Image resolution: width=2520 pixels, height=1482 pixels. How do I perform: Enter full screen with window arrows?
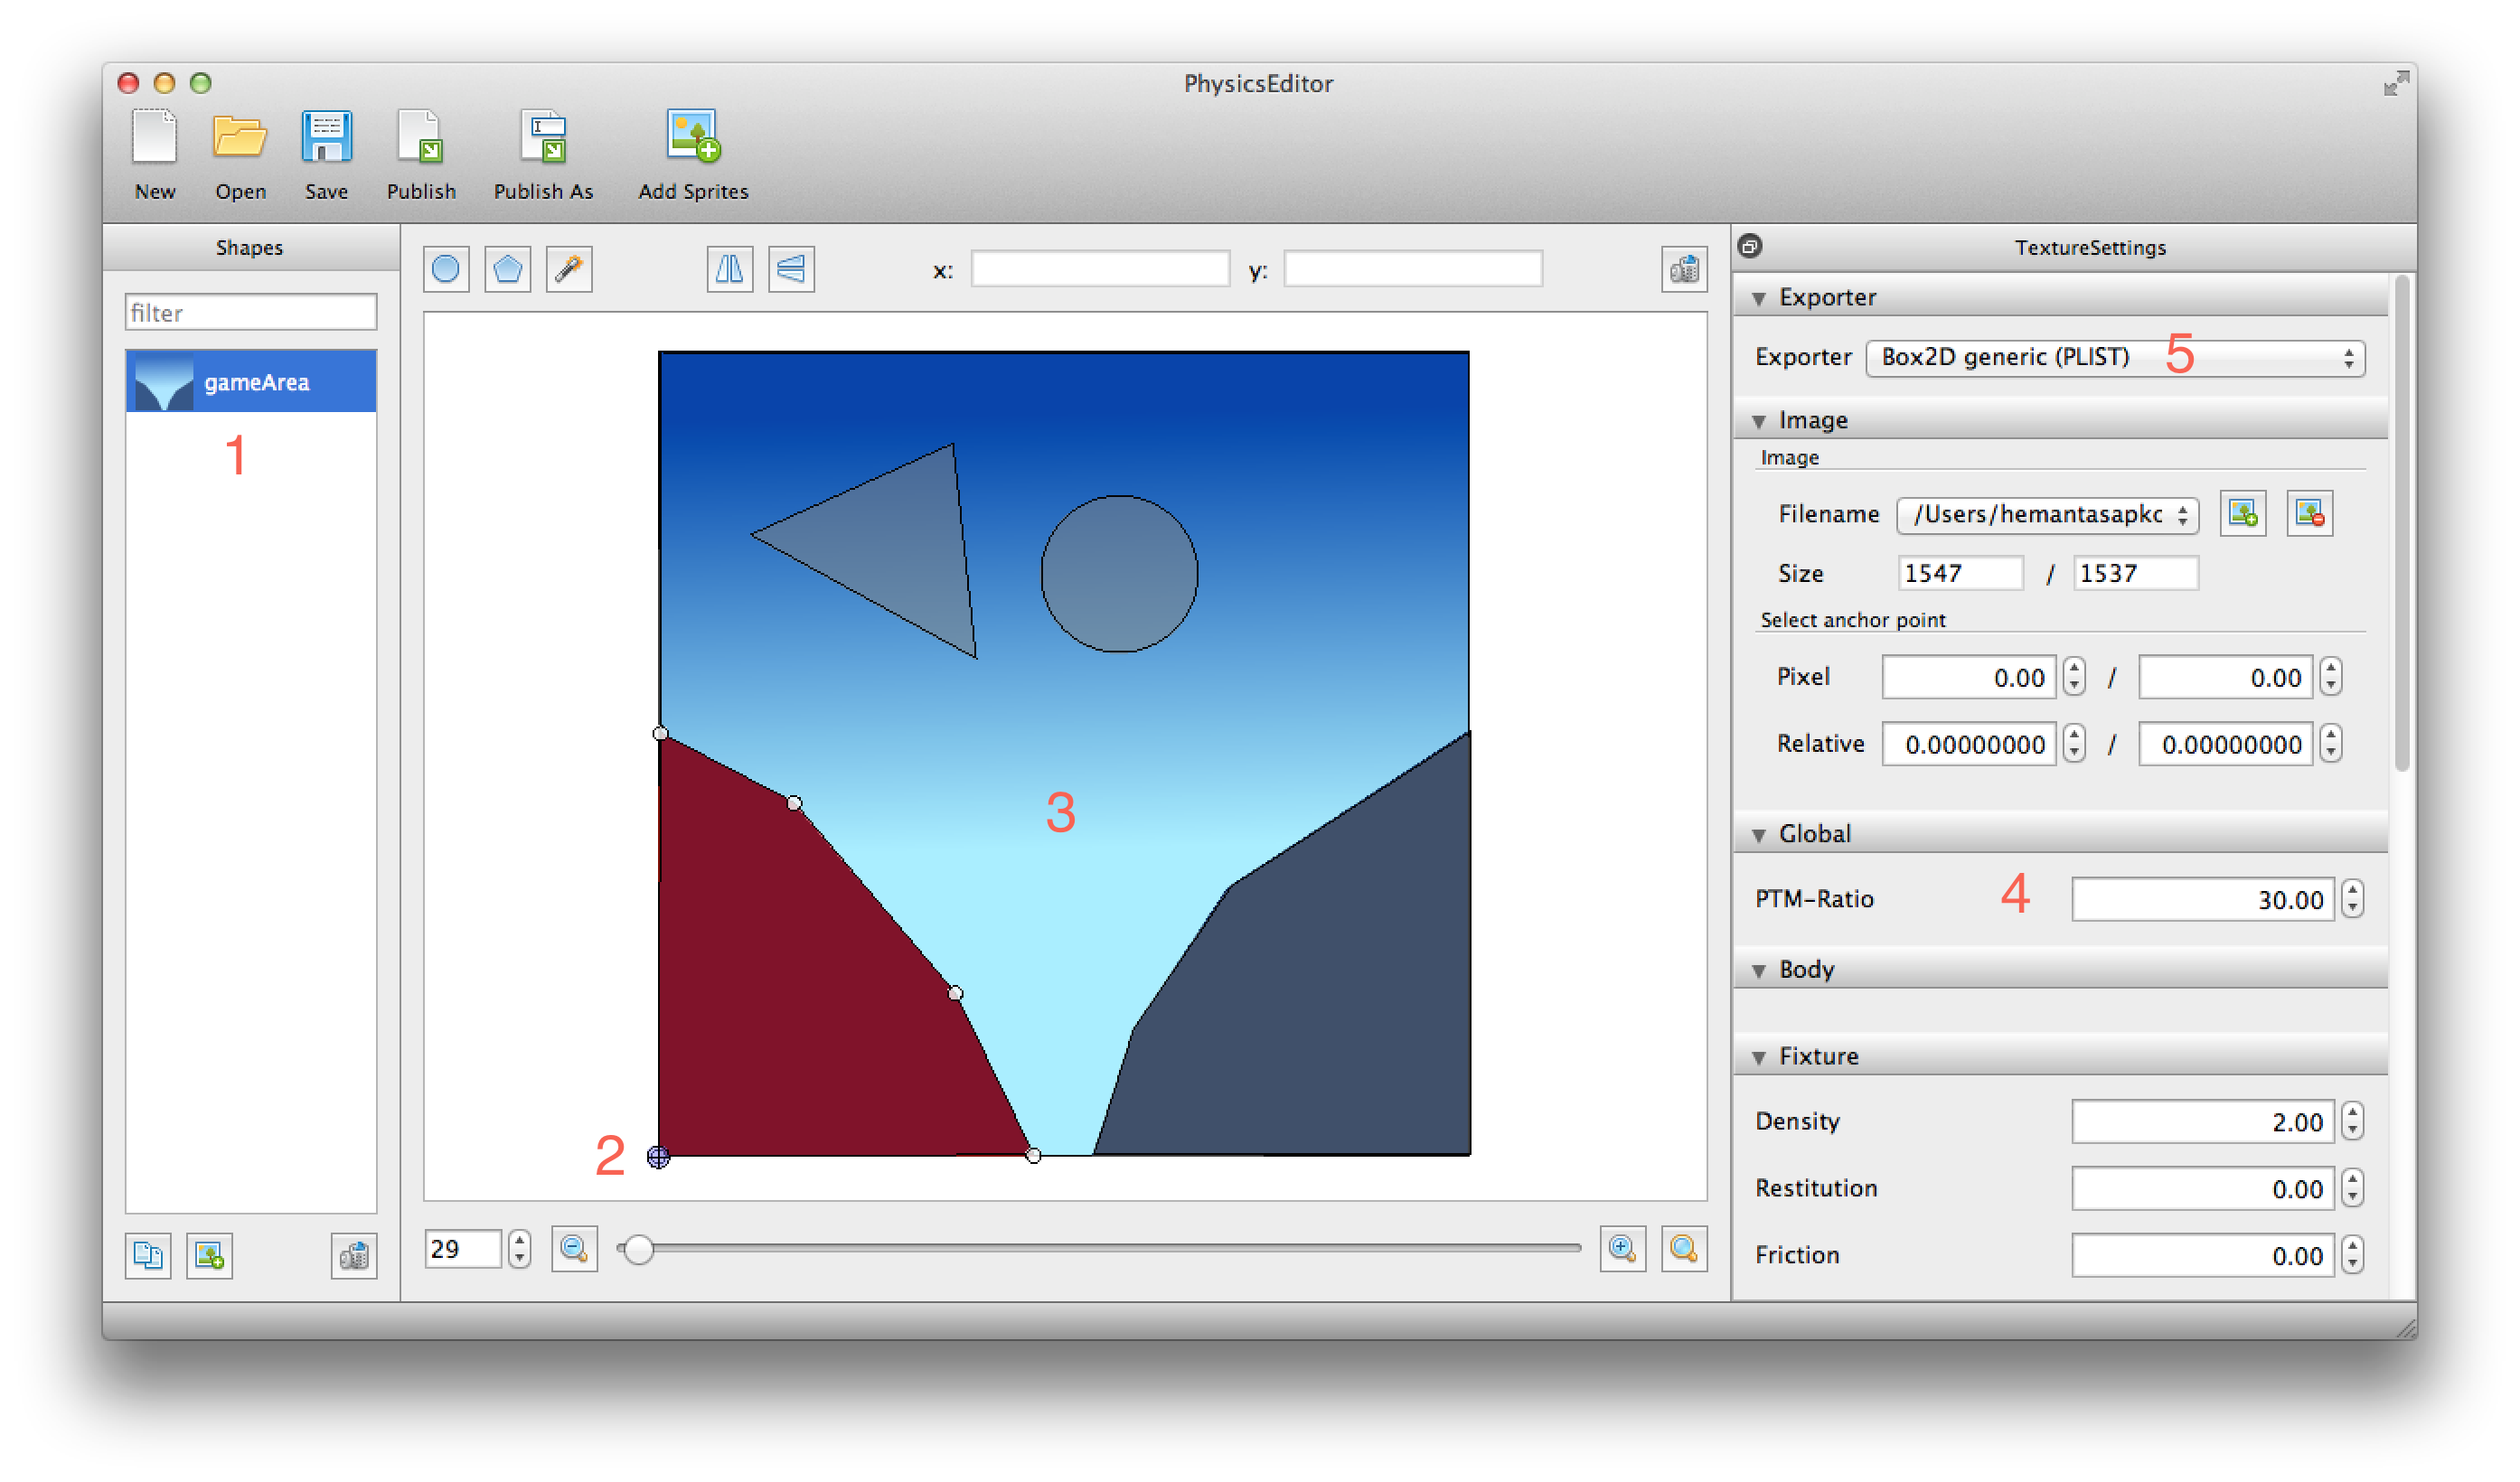[2396, 83]
